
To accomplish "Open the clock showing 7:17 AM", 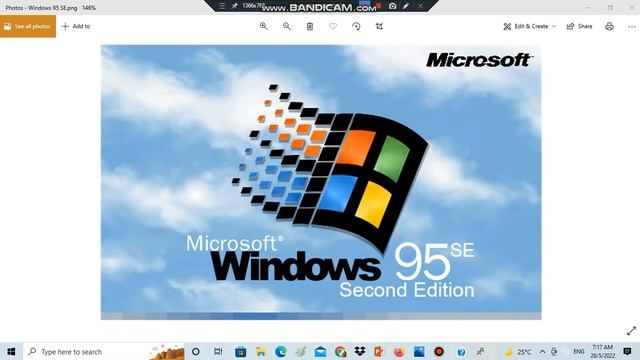I will (602, 351).
